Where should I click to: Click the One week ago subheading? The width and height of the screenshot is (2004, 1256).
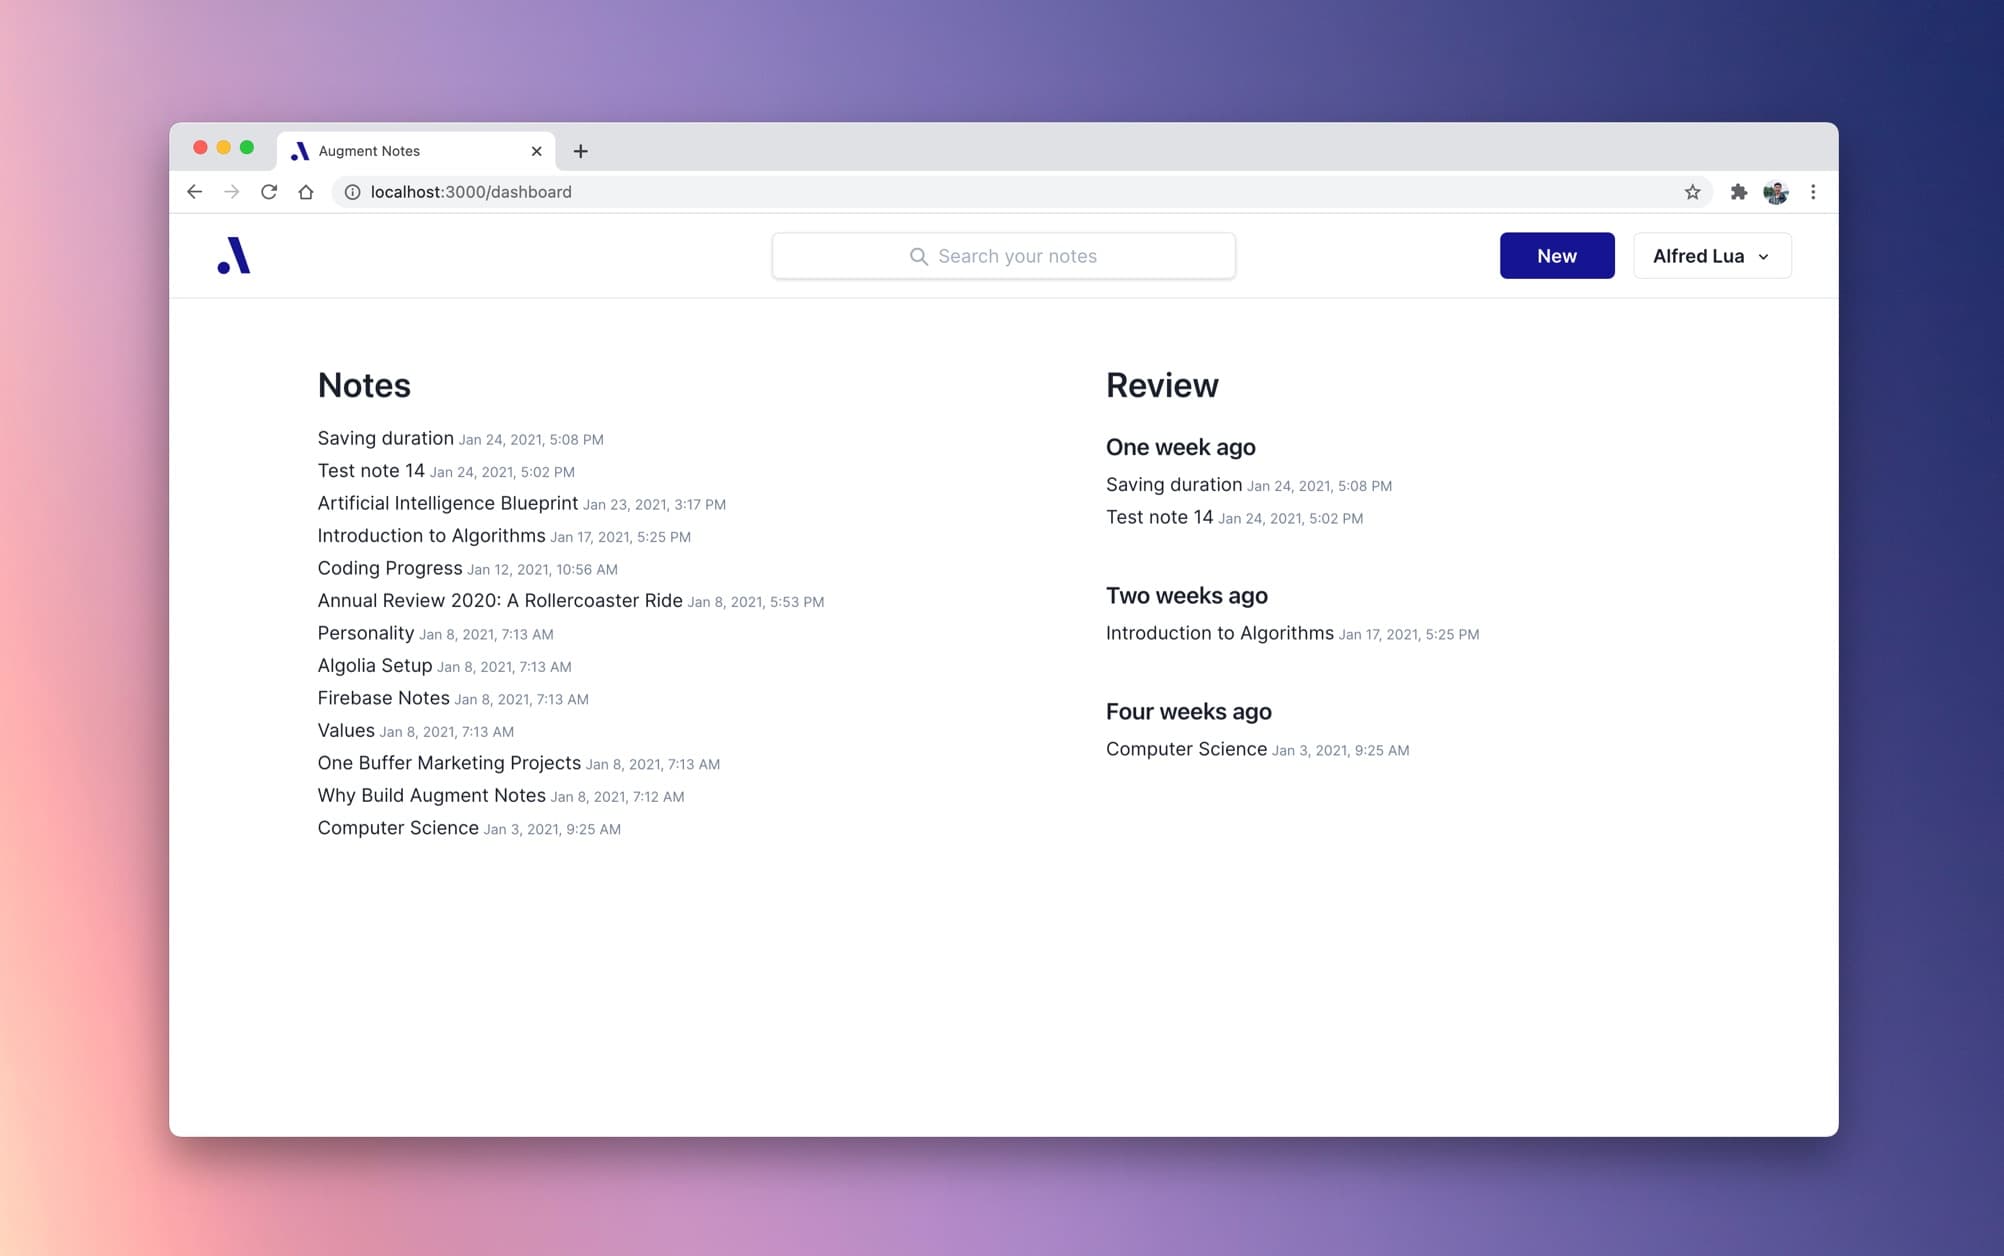[1180, 447]
